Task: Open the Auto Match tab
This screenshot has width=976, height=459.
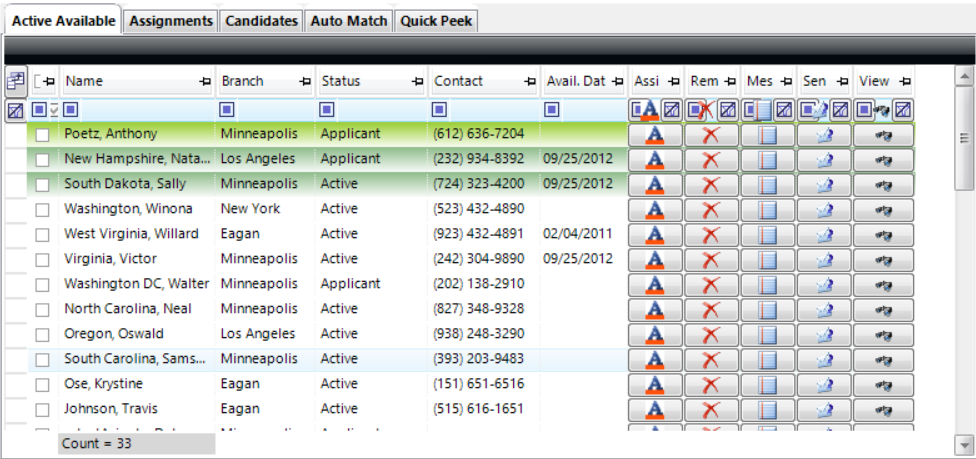Action: click(349, 20)
